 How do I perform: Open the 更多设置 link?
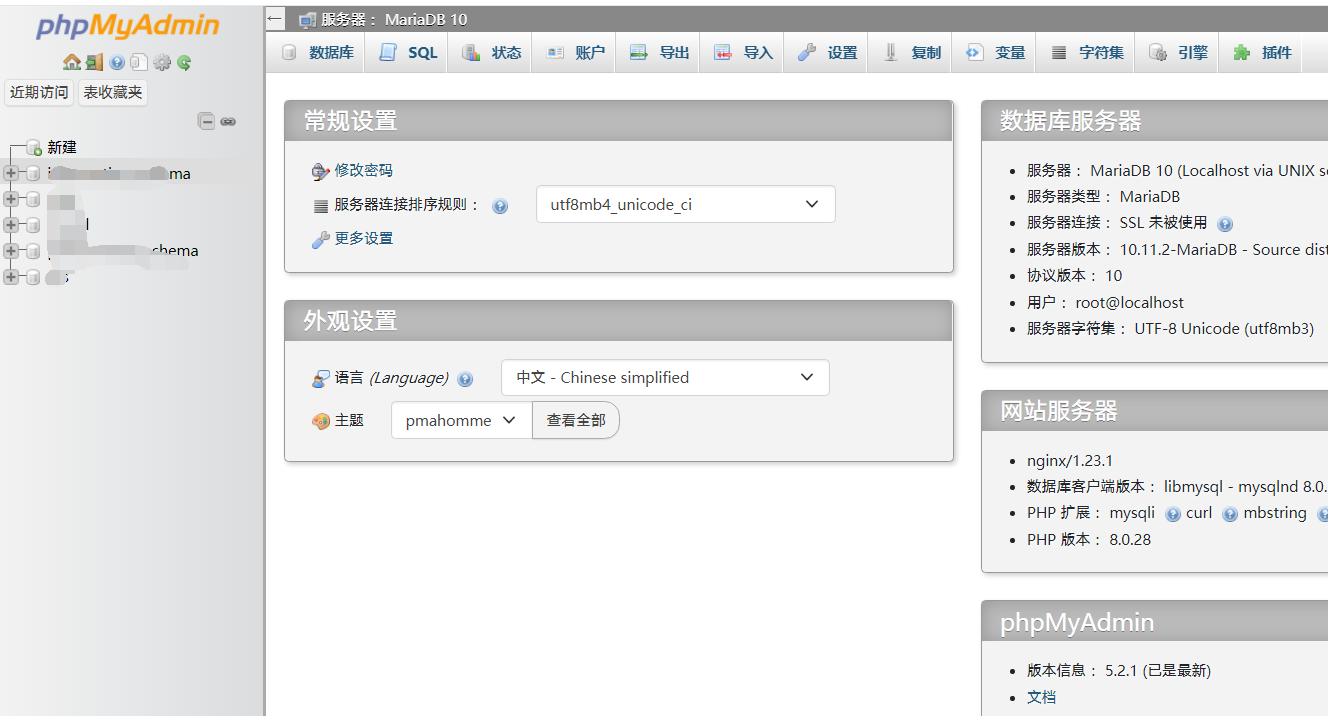363,238
